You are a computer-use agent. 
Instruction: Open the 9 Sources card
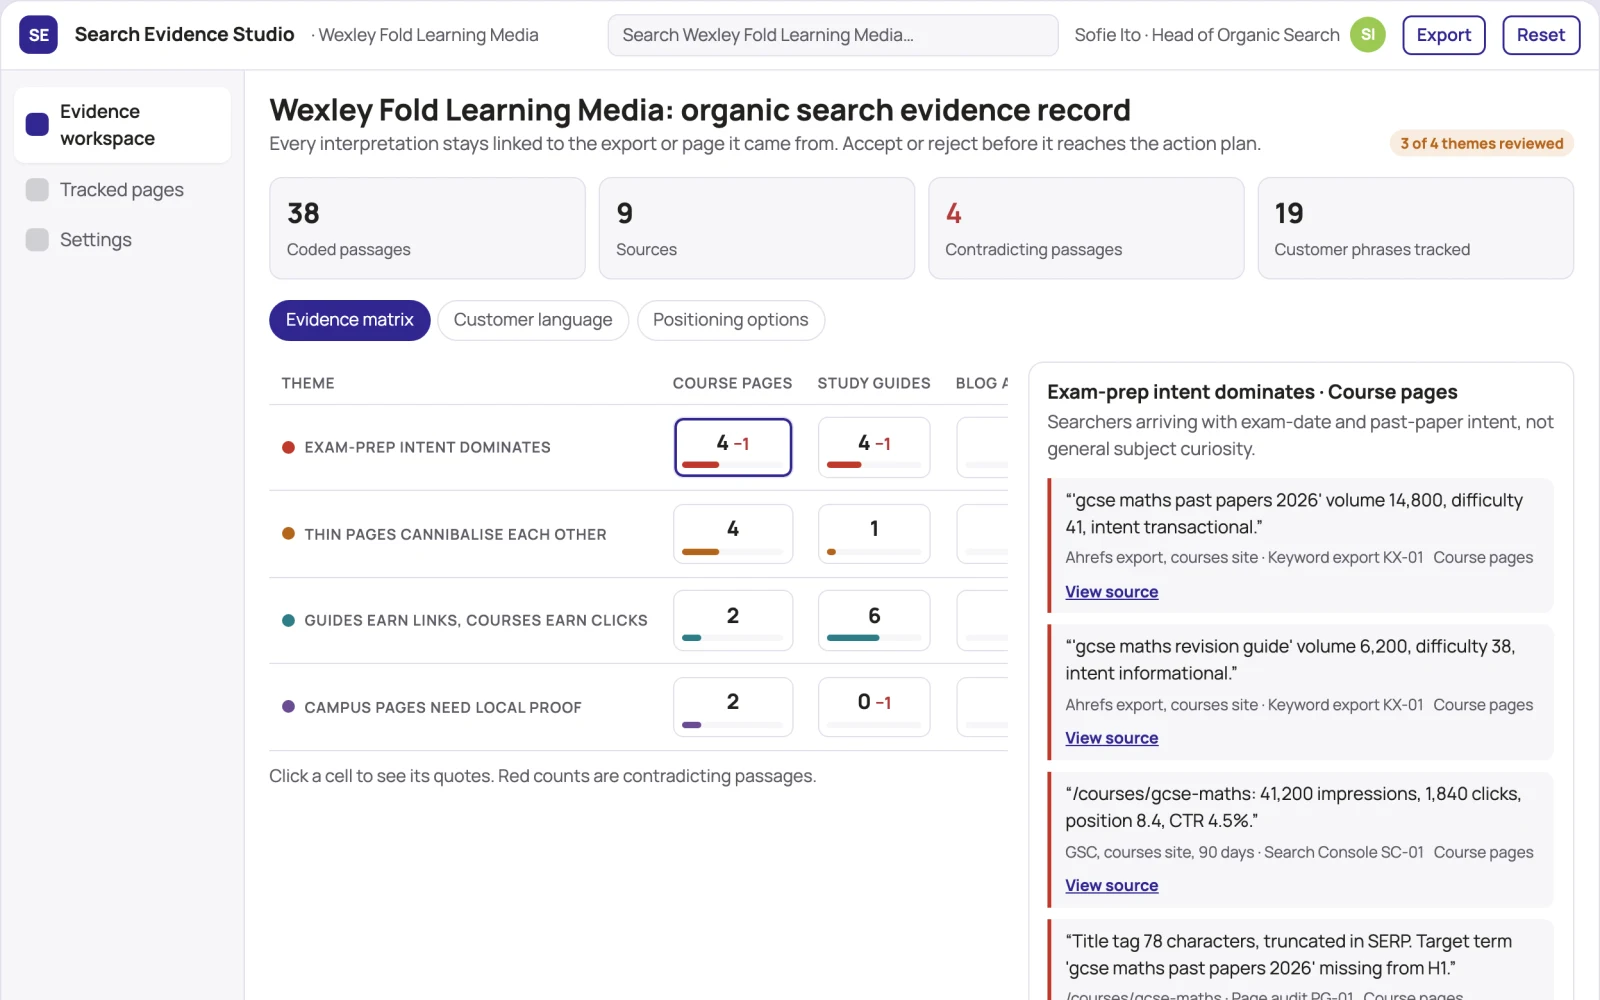[756, 228]
